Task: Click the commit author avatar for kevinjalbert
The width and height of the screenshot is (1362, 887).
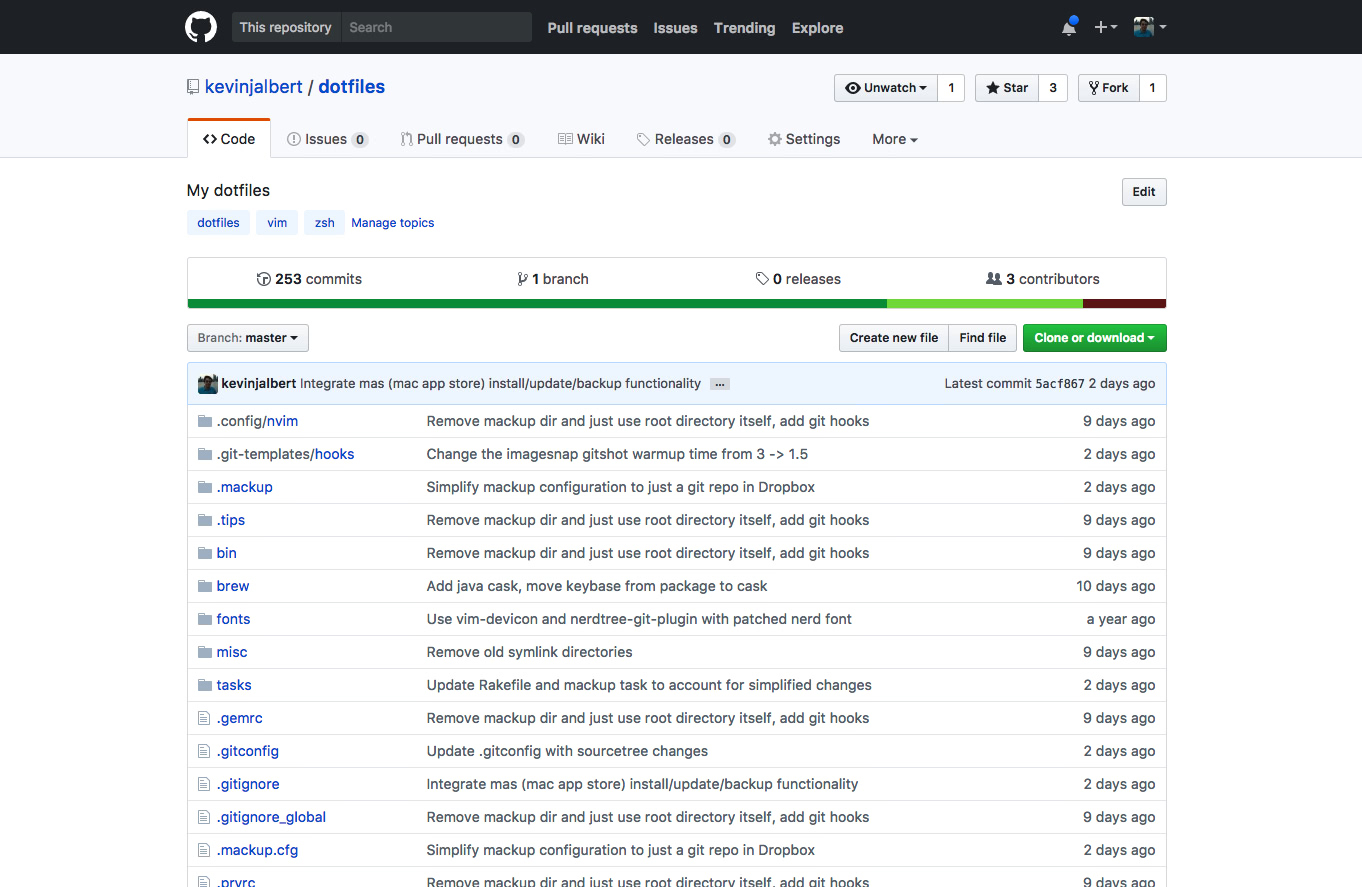Action: pyautogui.click(x=207, y=384)
